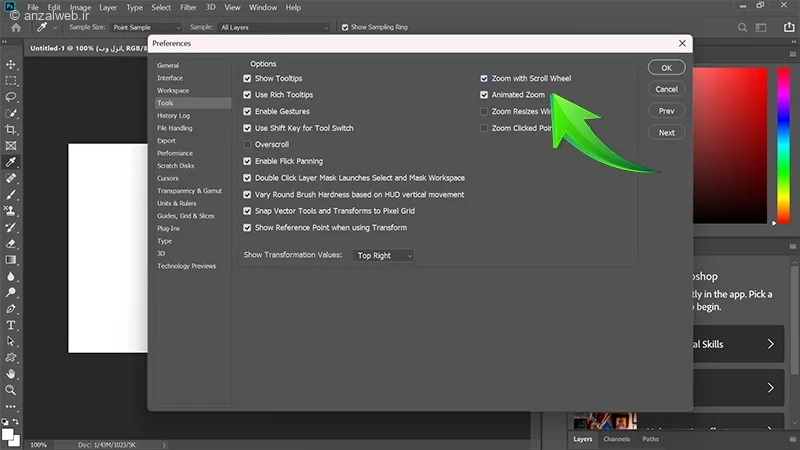Viewport: 800px width, 450px height.
Task: Uncheck Show Tooltips option
Action: pos(247,78)
